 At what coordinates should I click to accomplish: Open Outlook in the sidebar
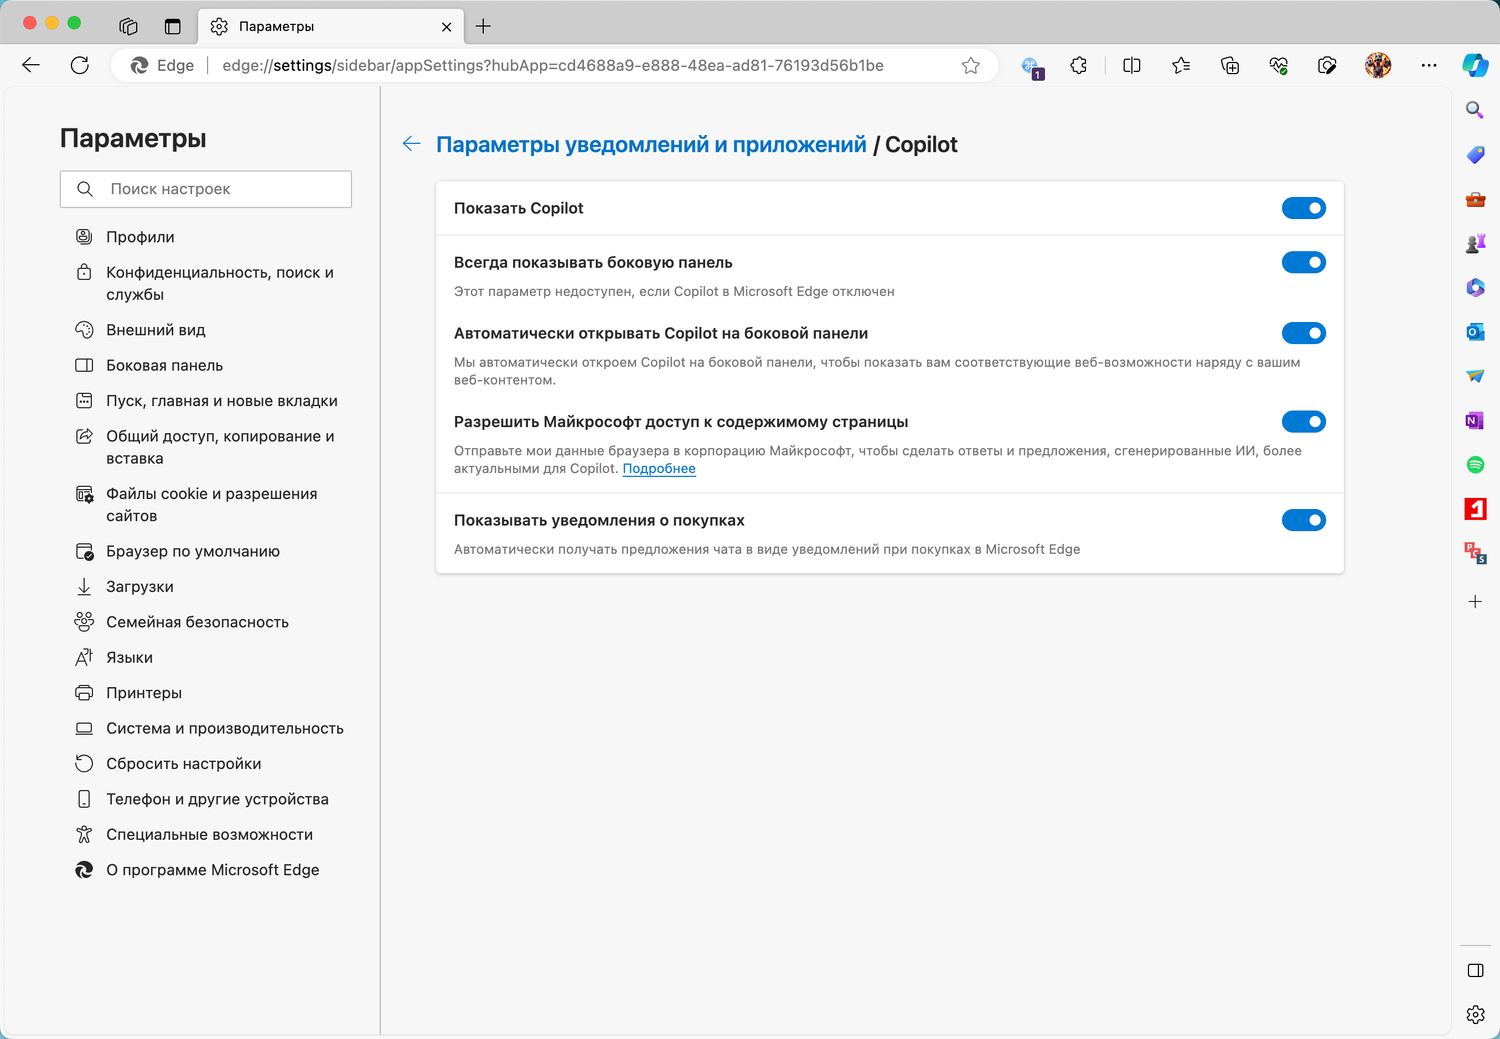coord(1475,332)
